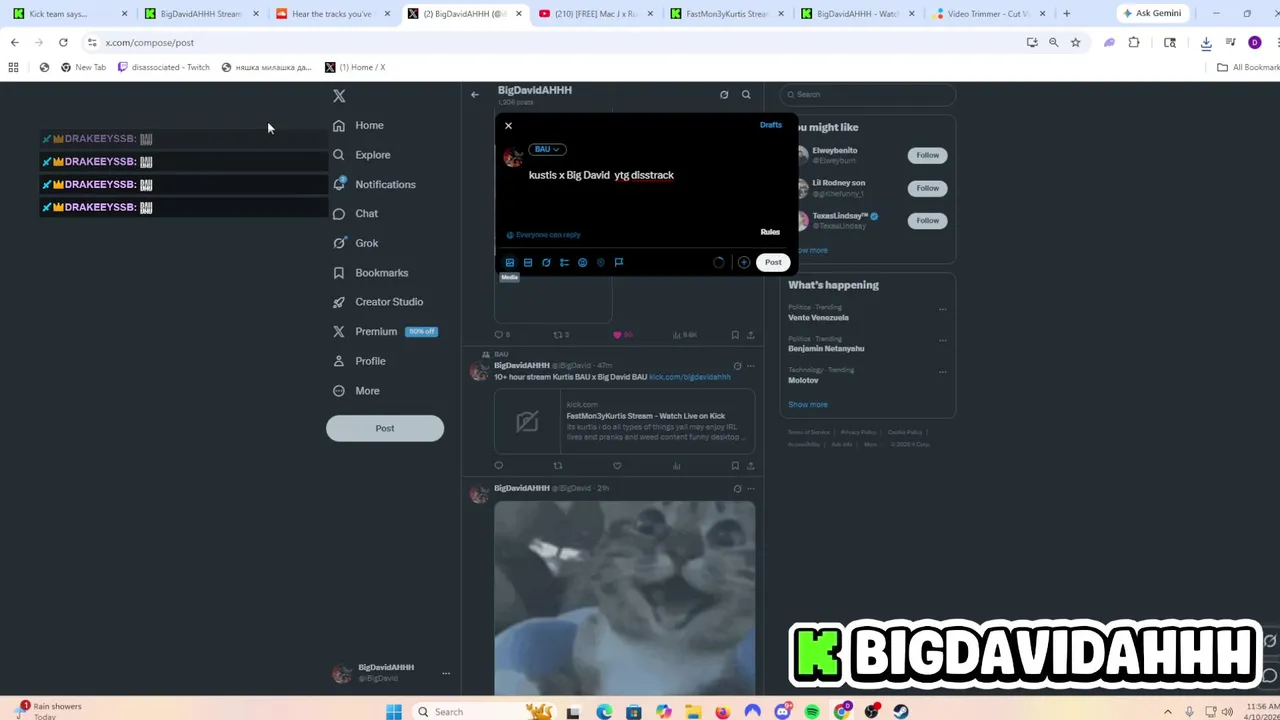This screenshot has height=720, width=1280.
Task: Open Molotov trend
Action: (803, 381)
